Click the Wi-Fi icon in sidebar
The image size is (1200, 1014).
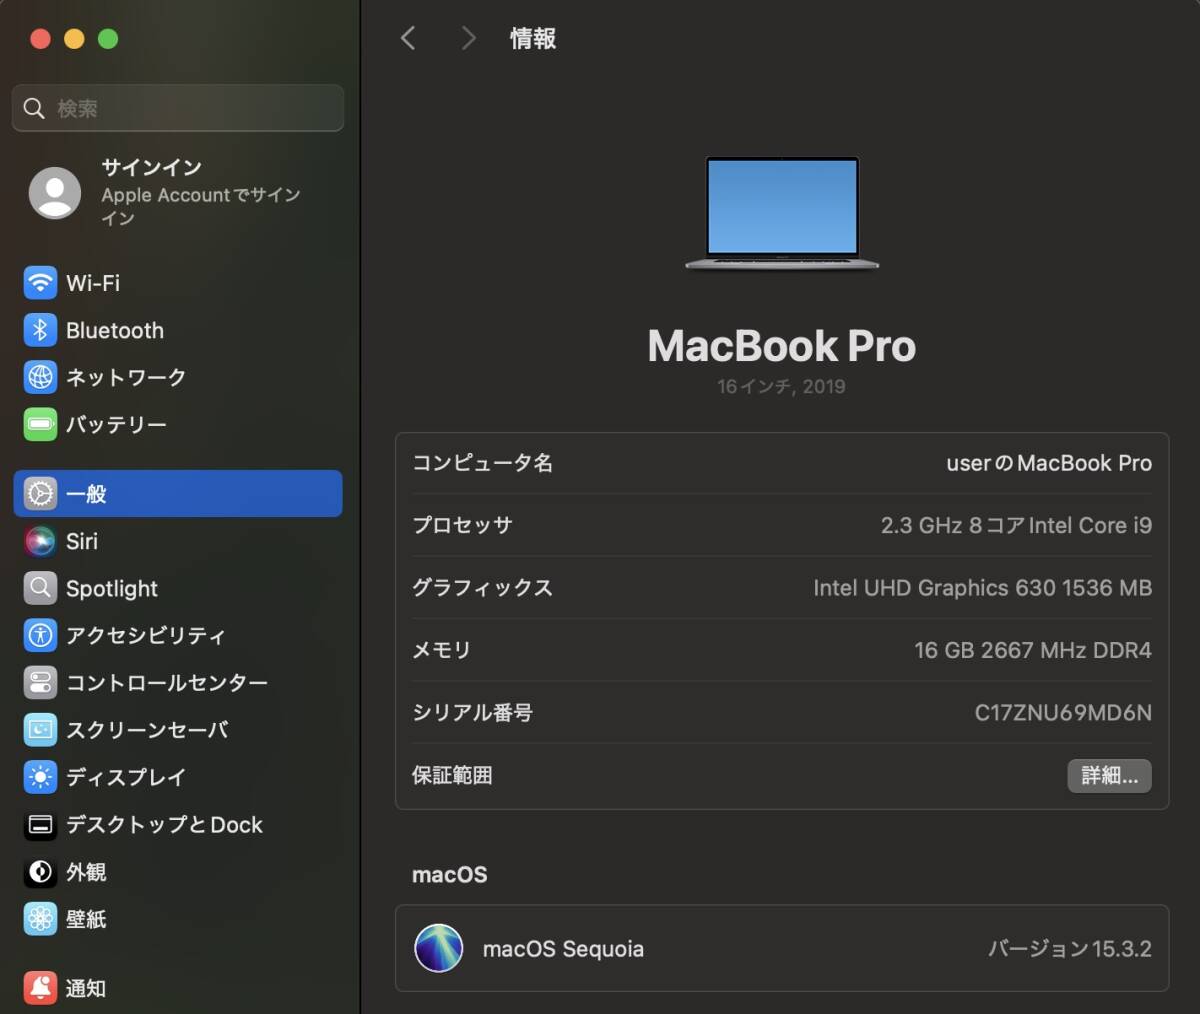coord(40,283)
